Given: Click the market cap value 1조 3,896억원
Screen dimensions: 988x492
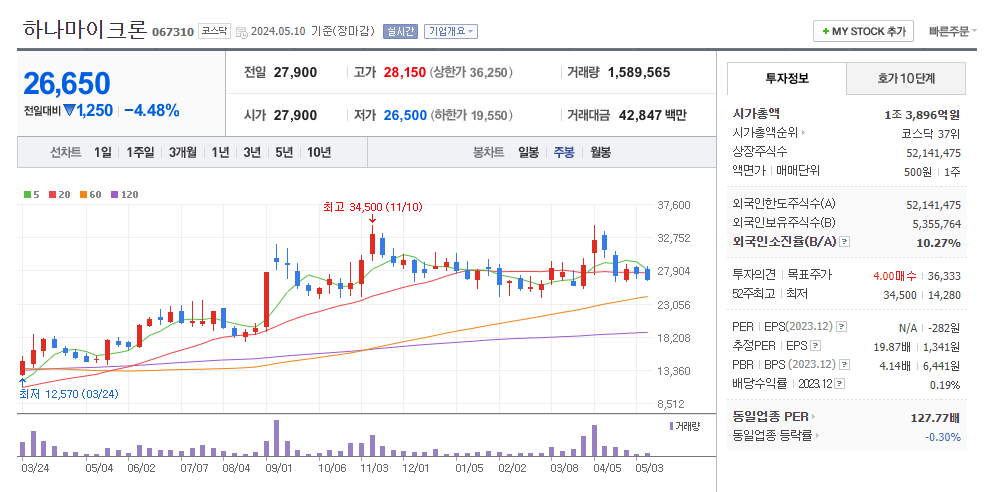Looking at the screenshot, I should tap(922, 115).
